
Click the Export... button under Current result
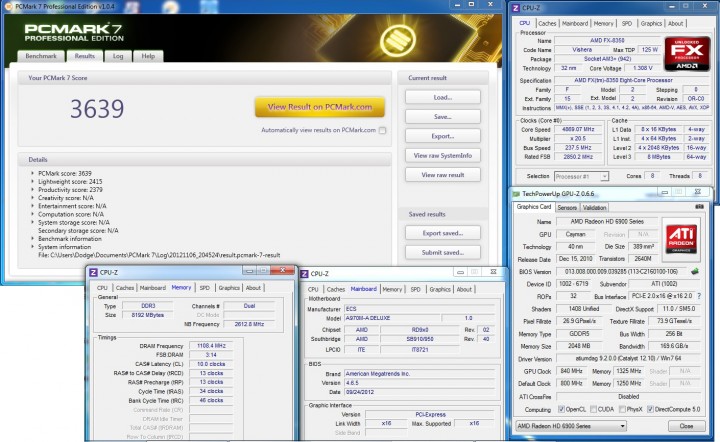[443, 136]
